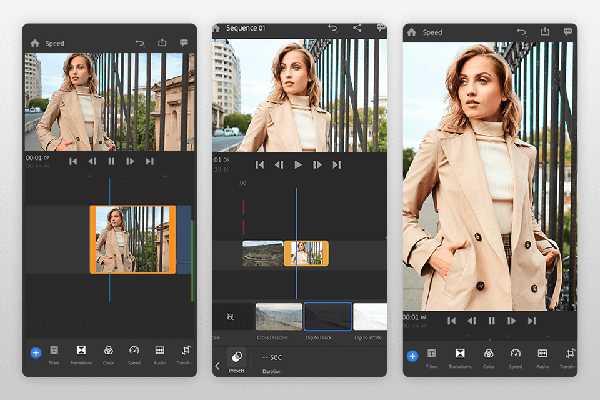Open feedback chat bubble on middle phone
The image size is (600, 400).
(x=381, y=28)
